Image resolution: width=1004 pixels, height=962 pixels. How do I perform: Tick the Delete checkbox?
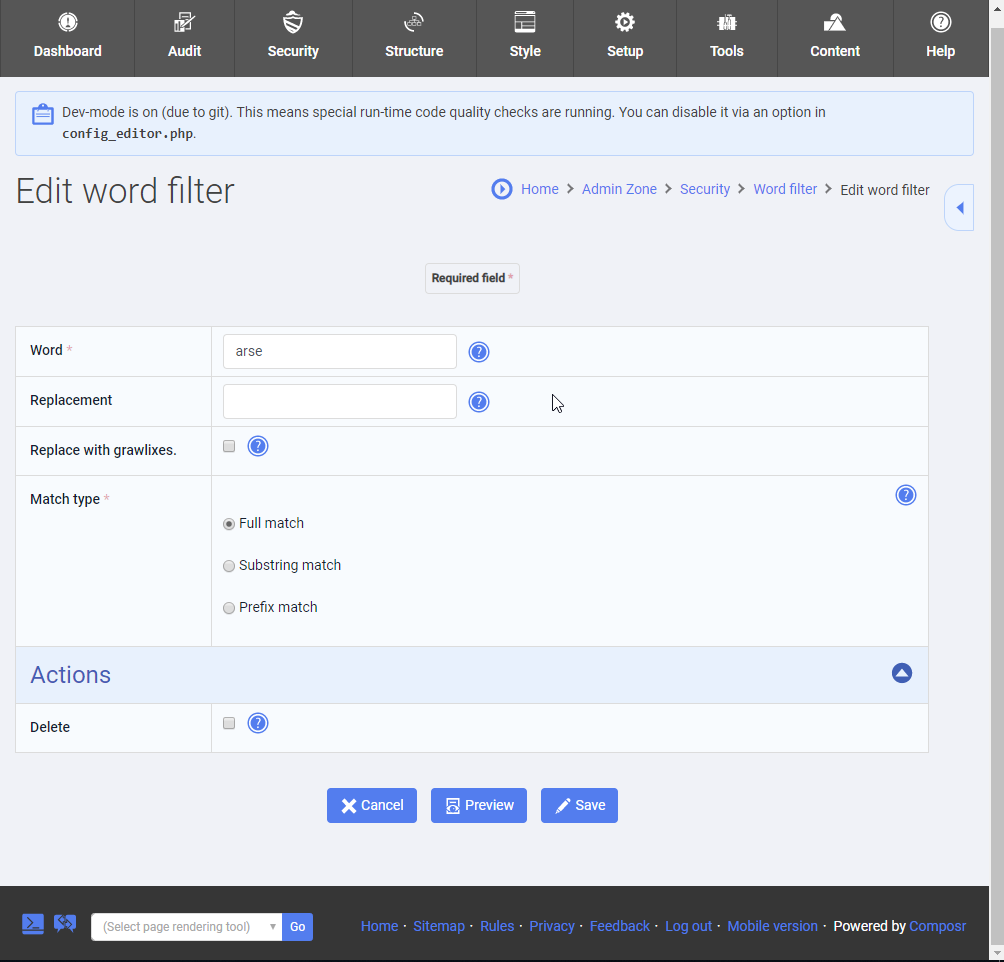point(229,723)
